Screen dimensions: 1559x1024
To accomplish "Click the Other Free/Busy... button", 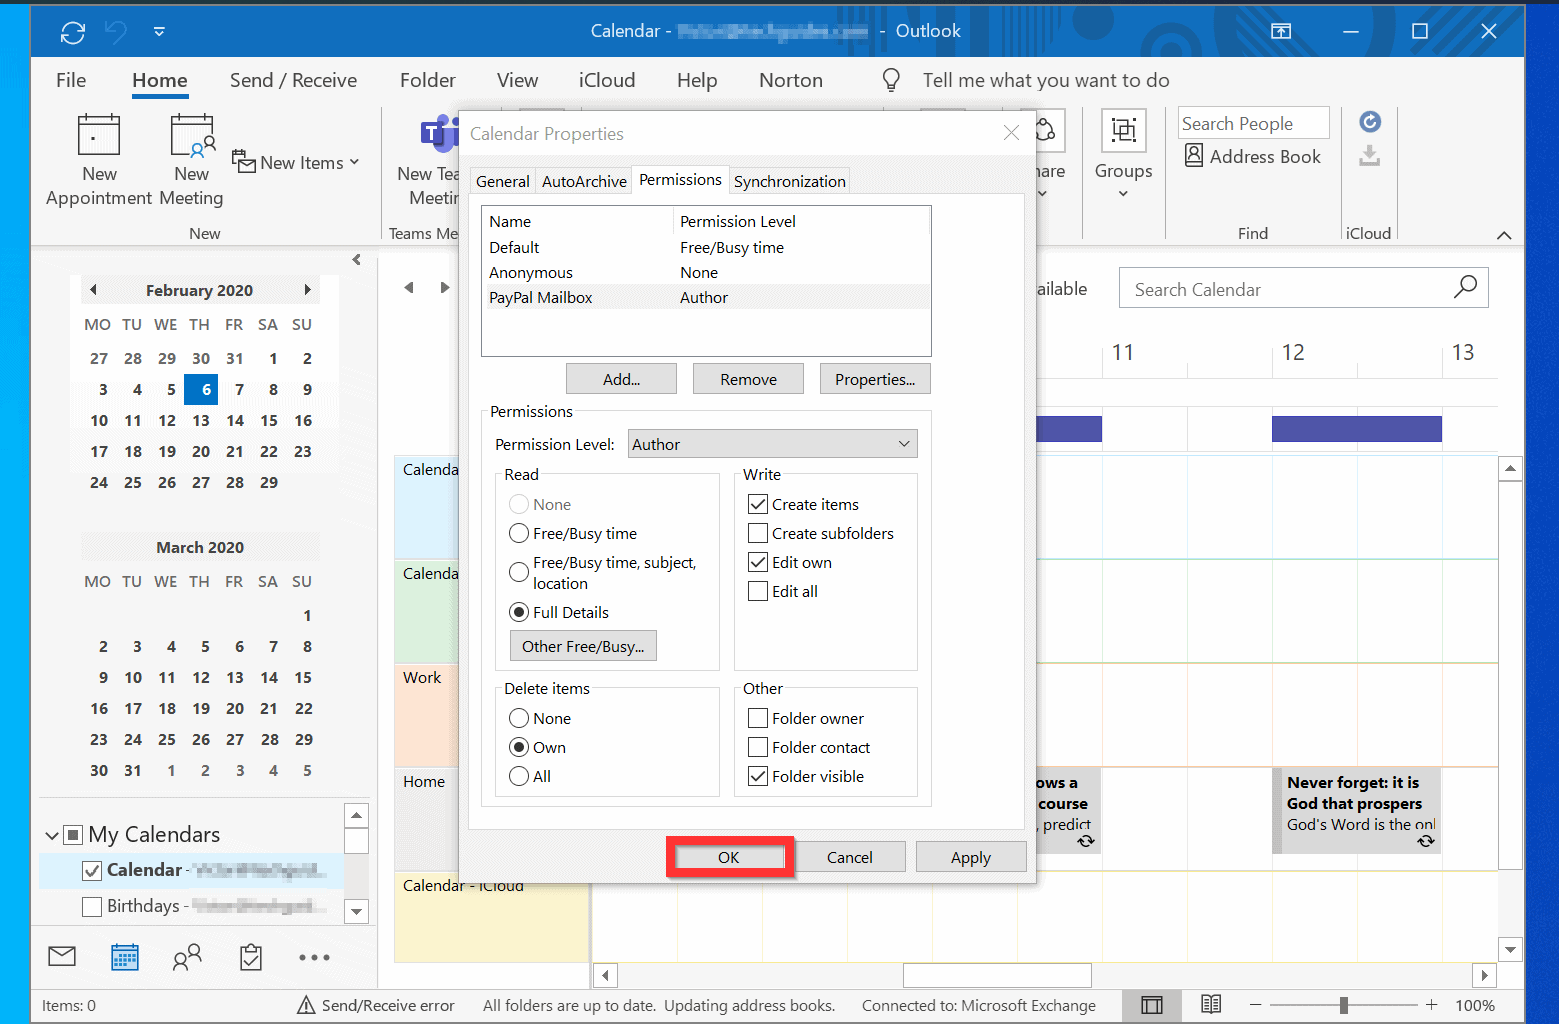I will click(x=583, y=646).
